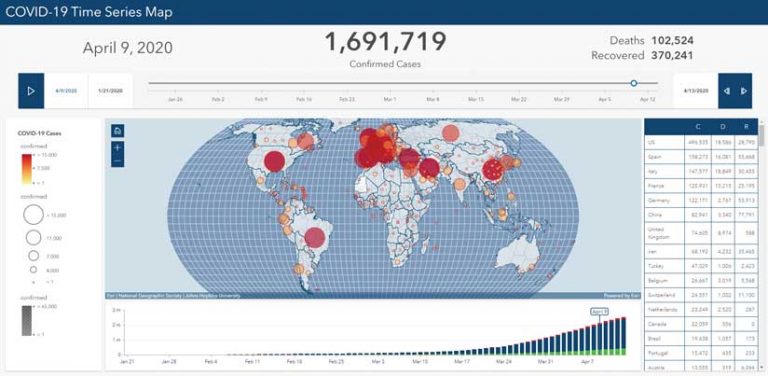
Task: Select the large US case circle
Action: click(x=274, y=161)
